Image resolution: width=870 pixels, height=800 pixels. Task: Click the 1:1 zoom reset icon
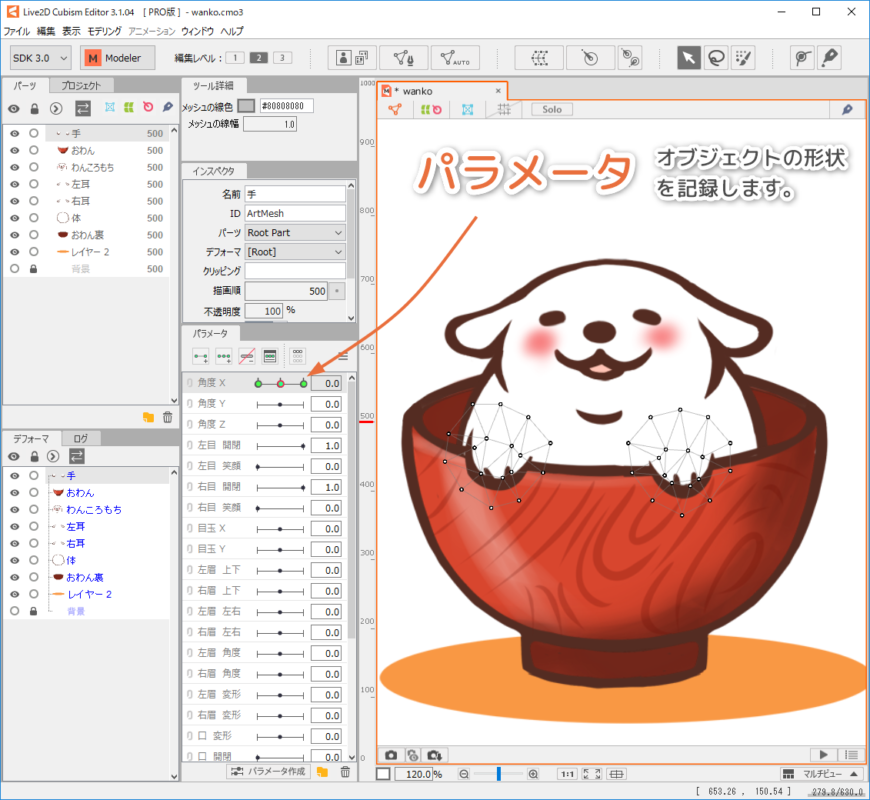567,774
